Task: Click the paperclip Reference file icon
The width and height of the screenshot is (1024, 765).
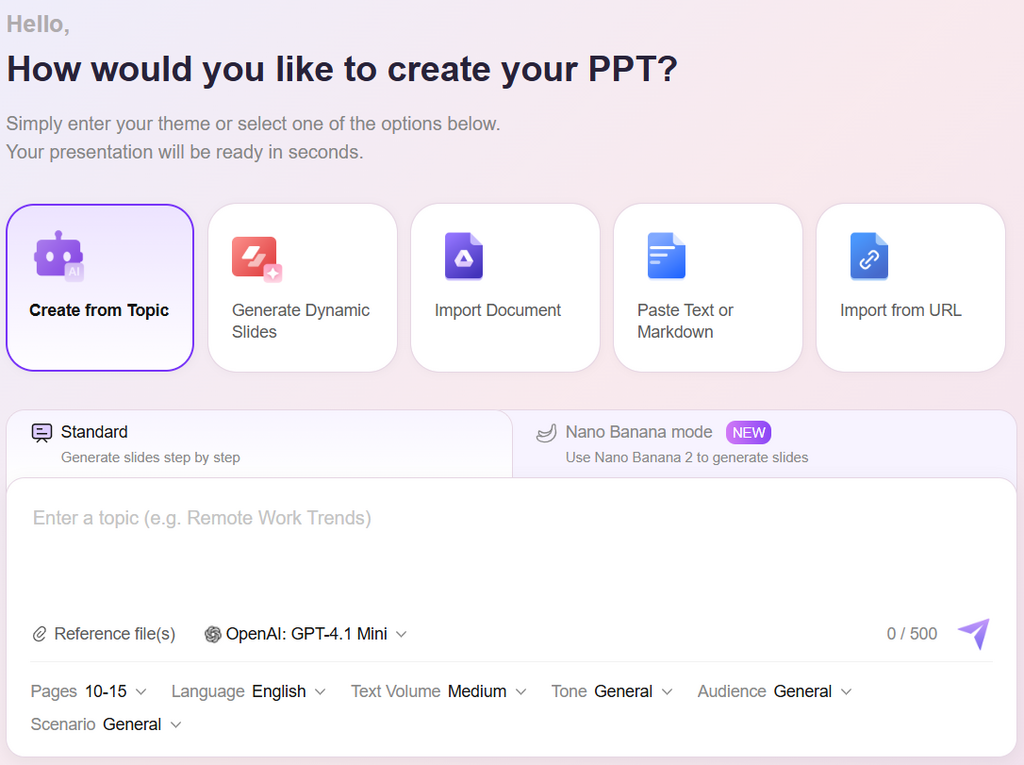Action: coord(40,634)
